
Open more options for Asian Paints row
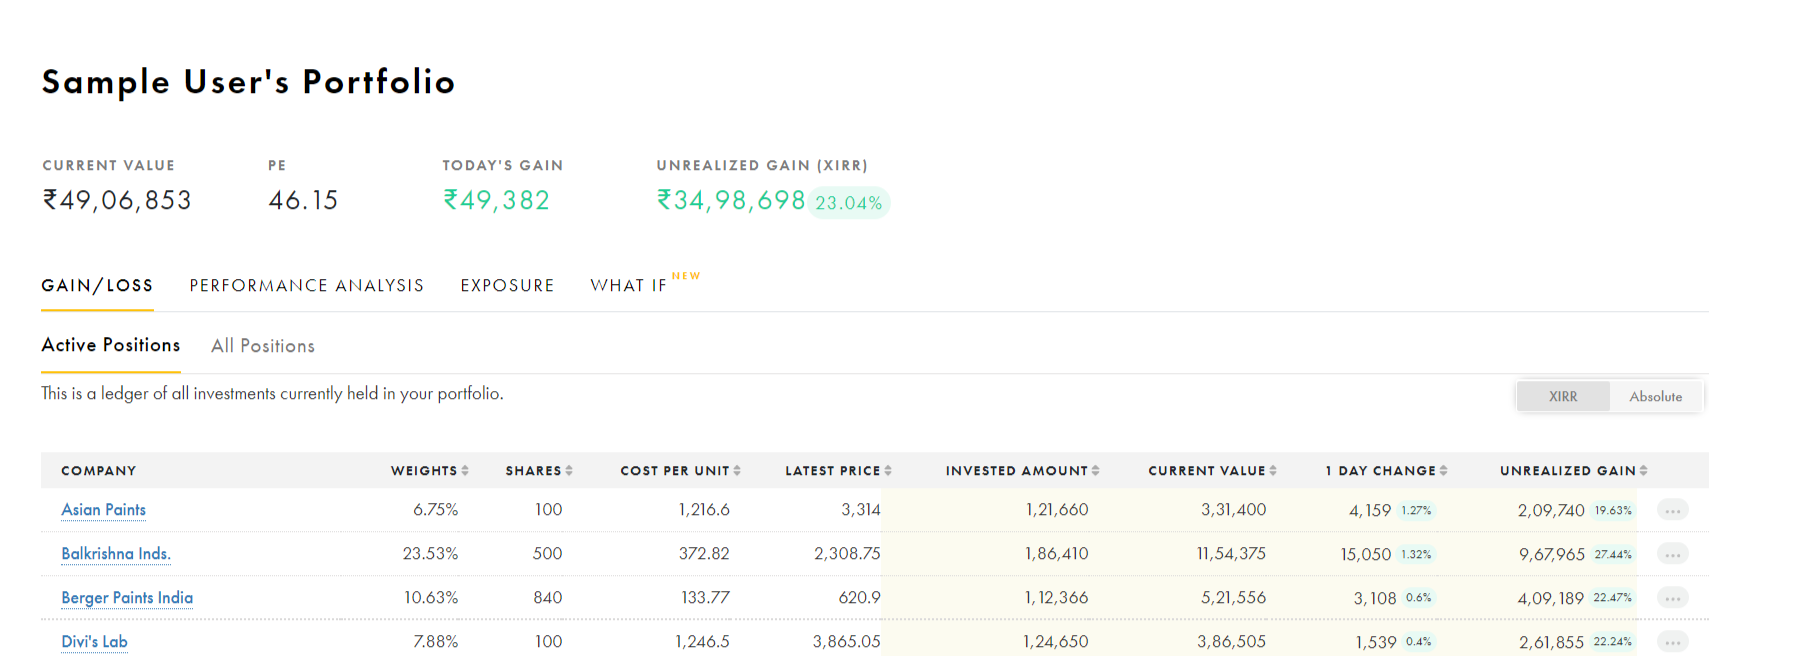[1672, 510]
